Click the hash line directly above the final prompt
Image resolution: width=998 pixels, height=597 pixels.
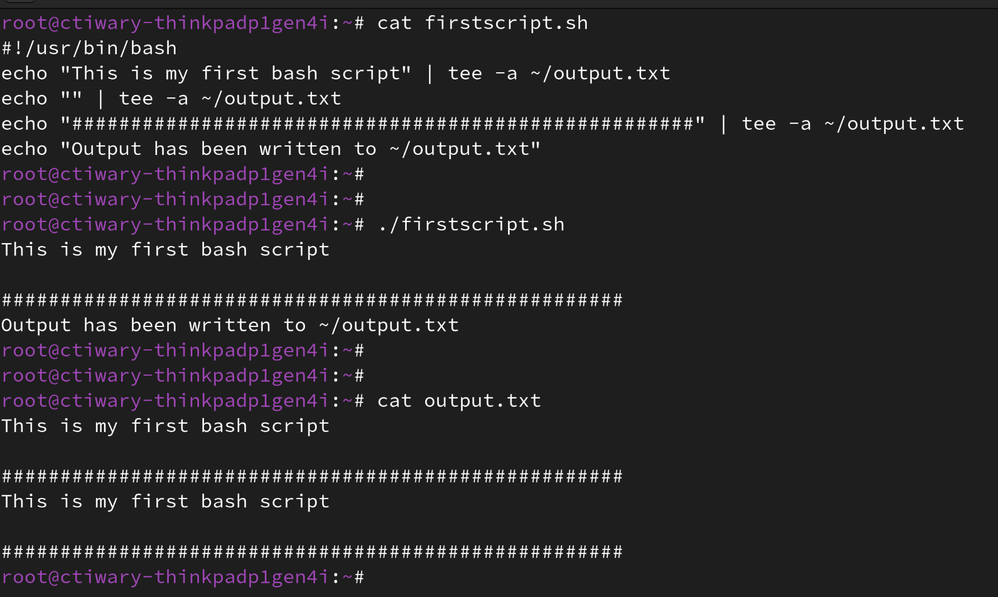(x=312, y=552)
